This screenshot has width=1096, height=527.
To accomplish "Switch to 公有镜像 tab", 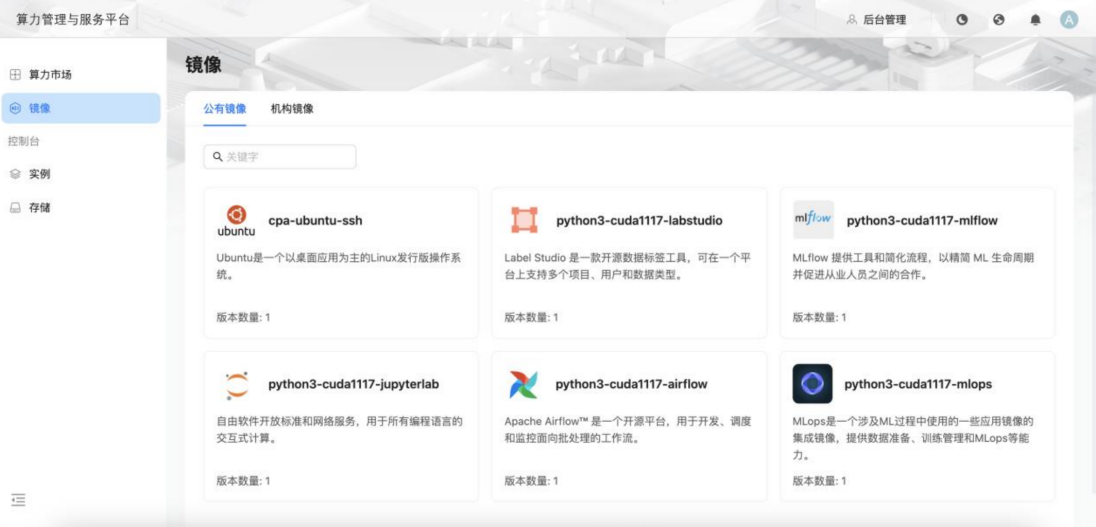I will tap(225, 109).
